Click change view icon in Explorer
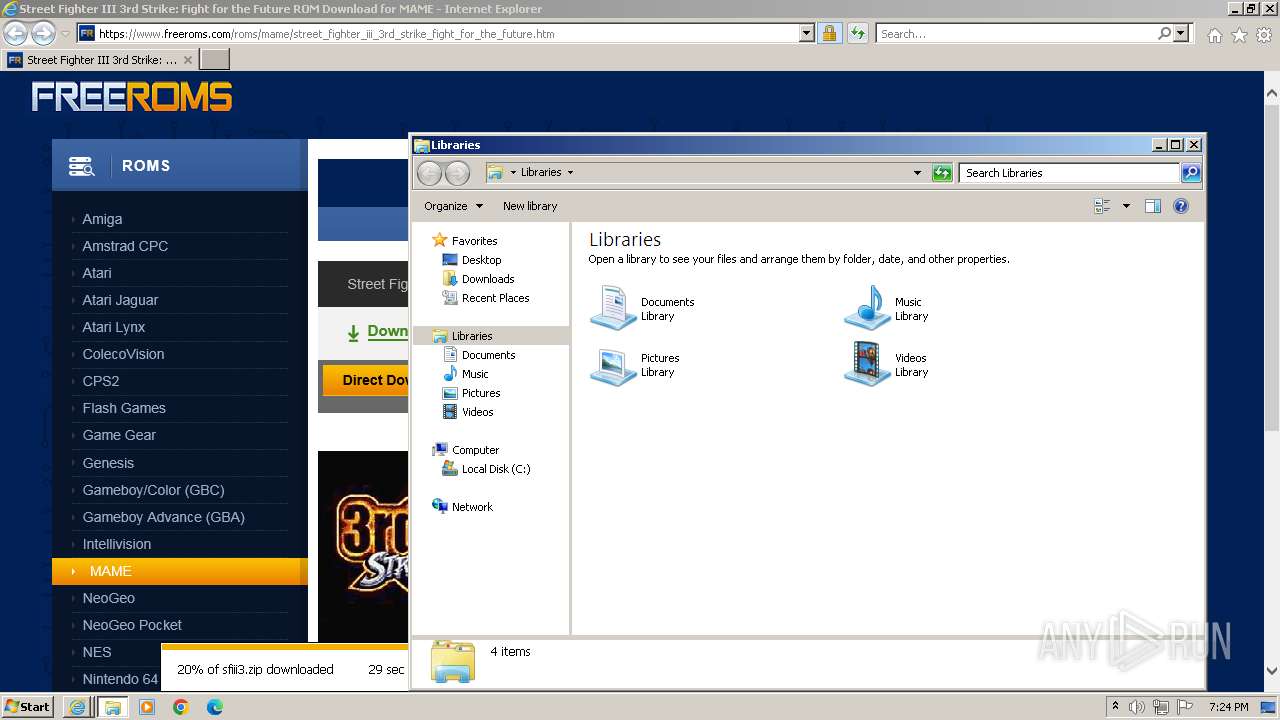This screenshot has height=720, width=1280. pyautogui.click(x=1102, y=206)
